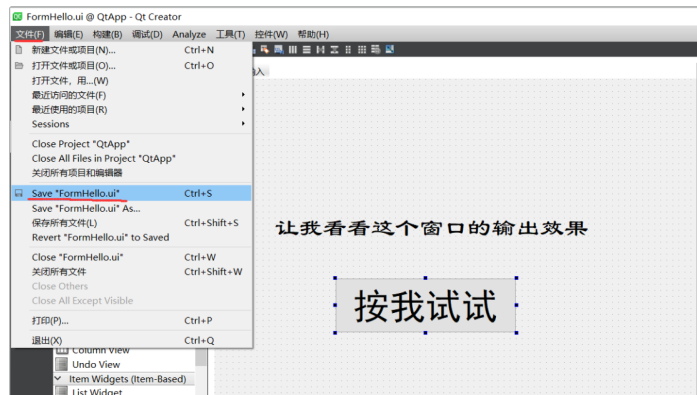Click the 按我试试 button on the form
This screenshot has height=395, width=697.
click(x=425, y=305)
